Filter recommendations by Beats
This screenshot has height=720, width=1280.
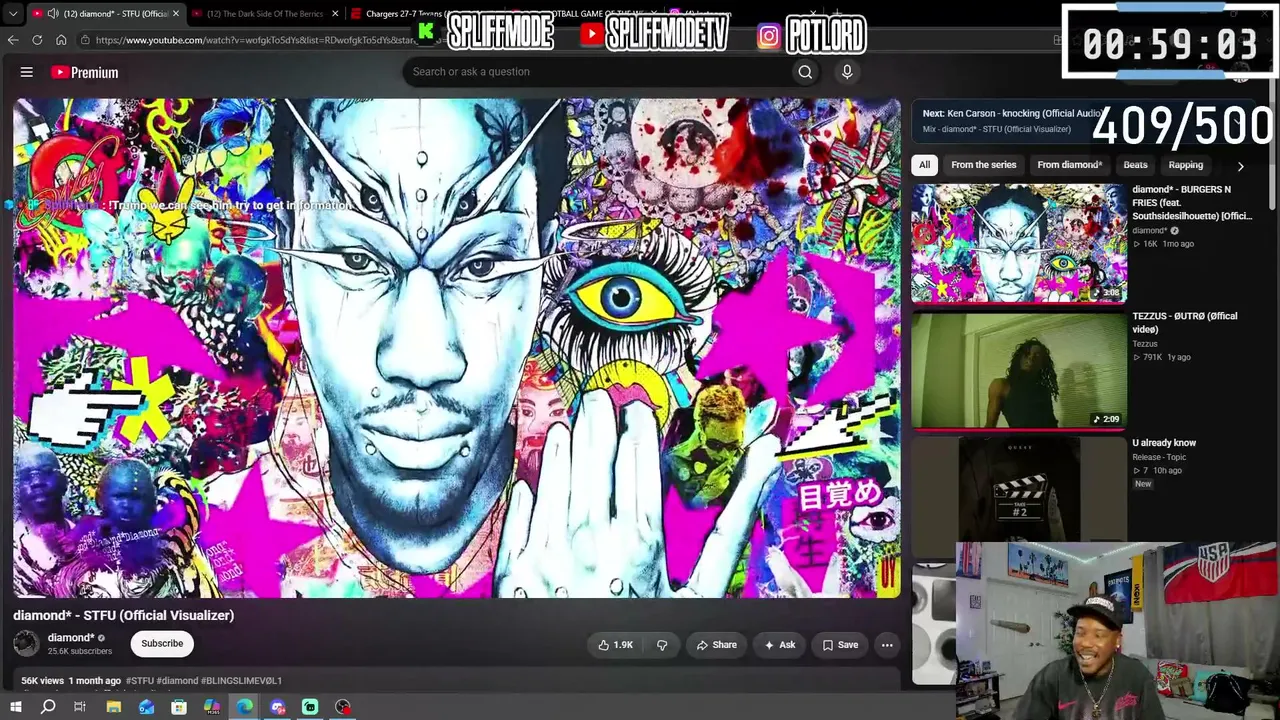[1135, 165]
